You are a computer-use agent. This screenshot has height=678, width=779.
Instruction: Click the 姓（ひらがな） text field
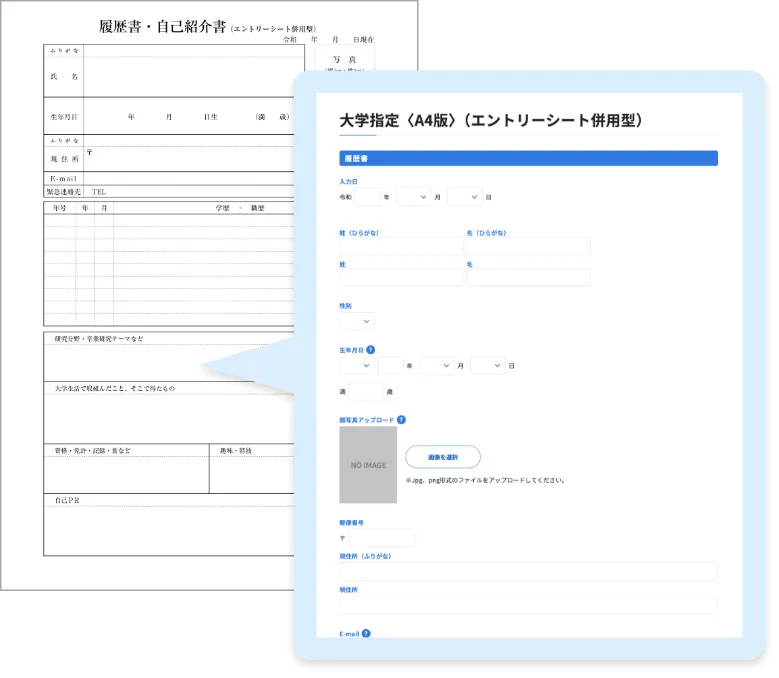[x=401, y=246]
